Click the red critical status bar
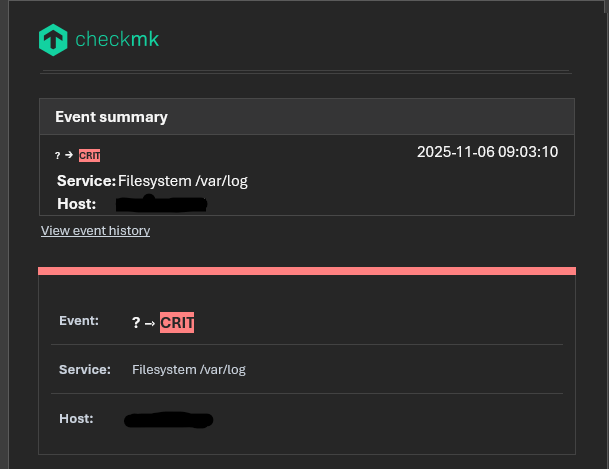Screen dimensions: 609x469 (x=307, y=270)
